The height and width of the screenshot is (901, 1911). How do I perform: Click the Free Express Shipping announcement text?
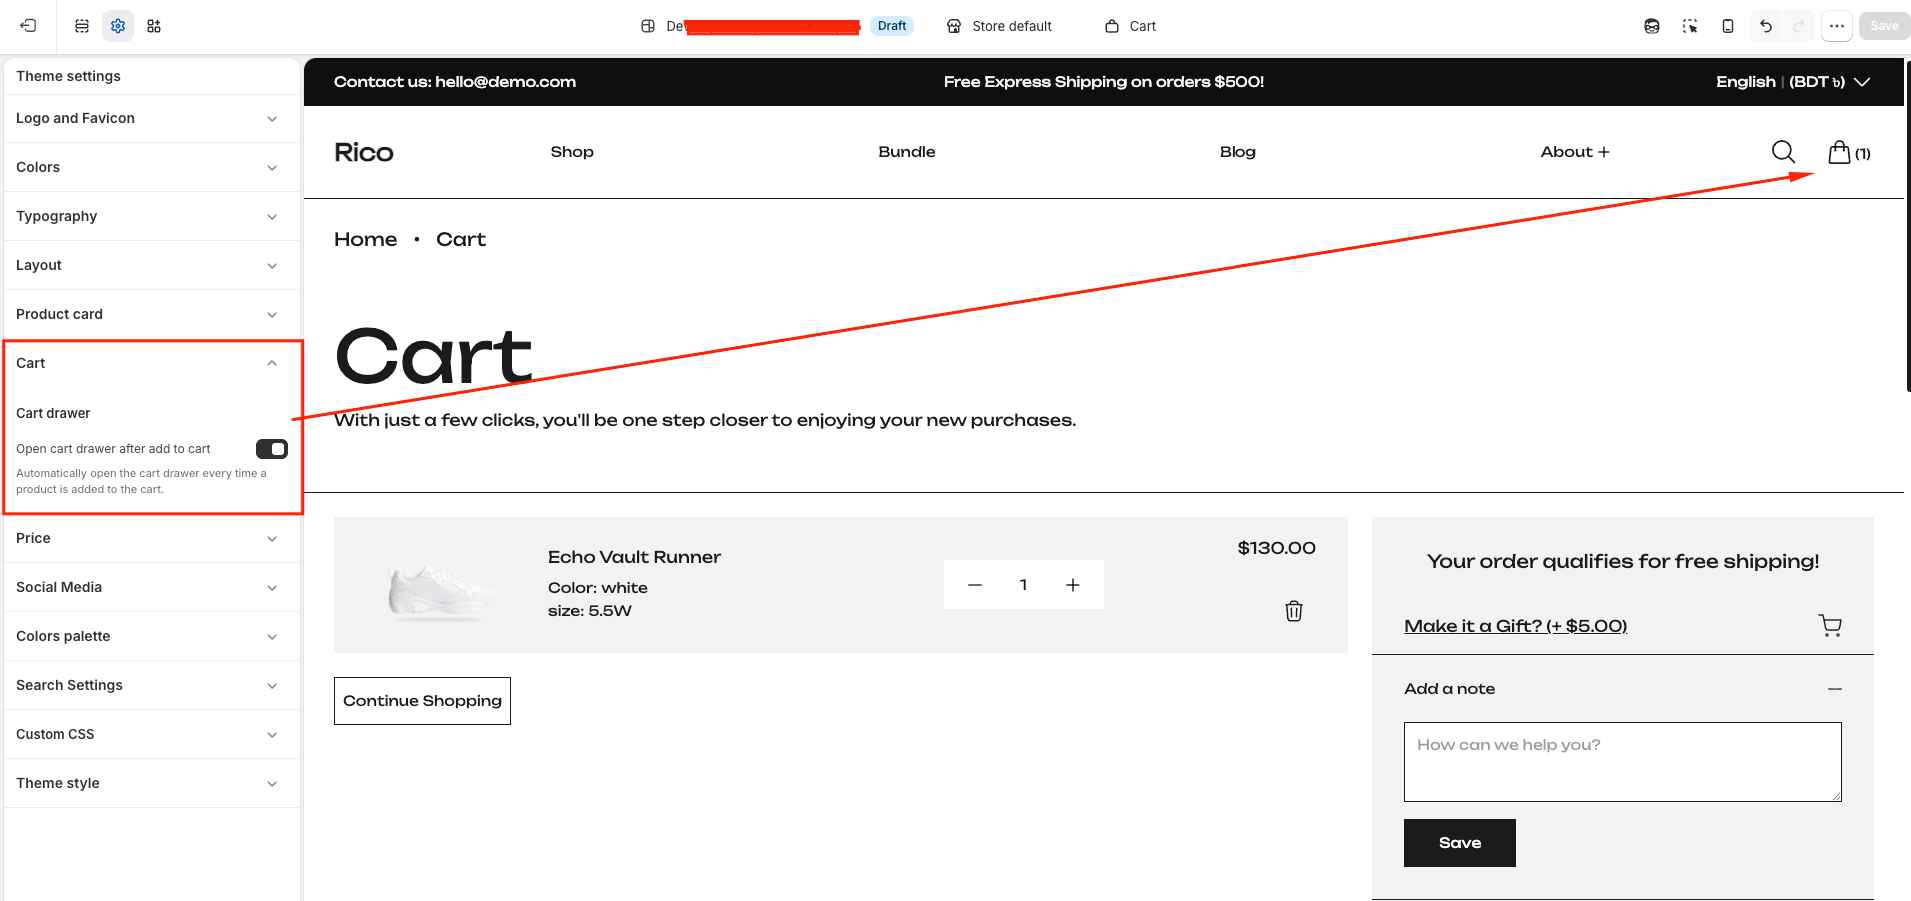[1104, 82]
